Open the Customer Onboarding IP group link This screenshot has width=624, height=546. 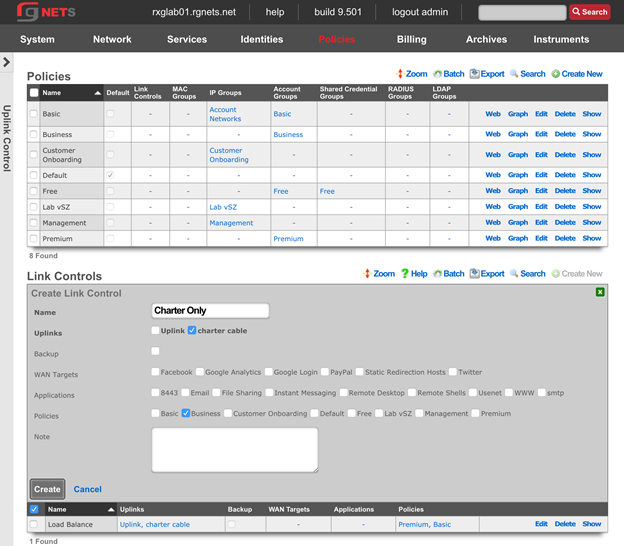pyautogui.click(x=229, y=155)
